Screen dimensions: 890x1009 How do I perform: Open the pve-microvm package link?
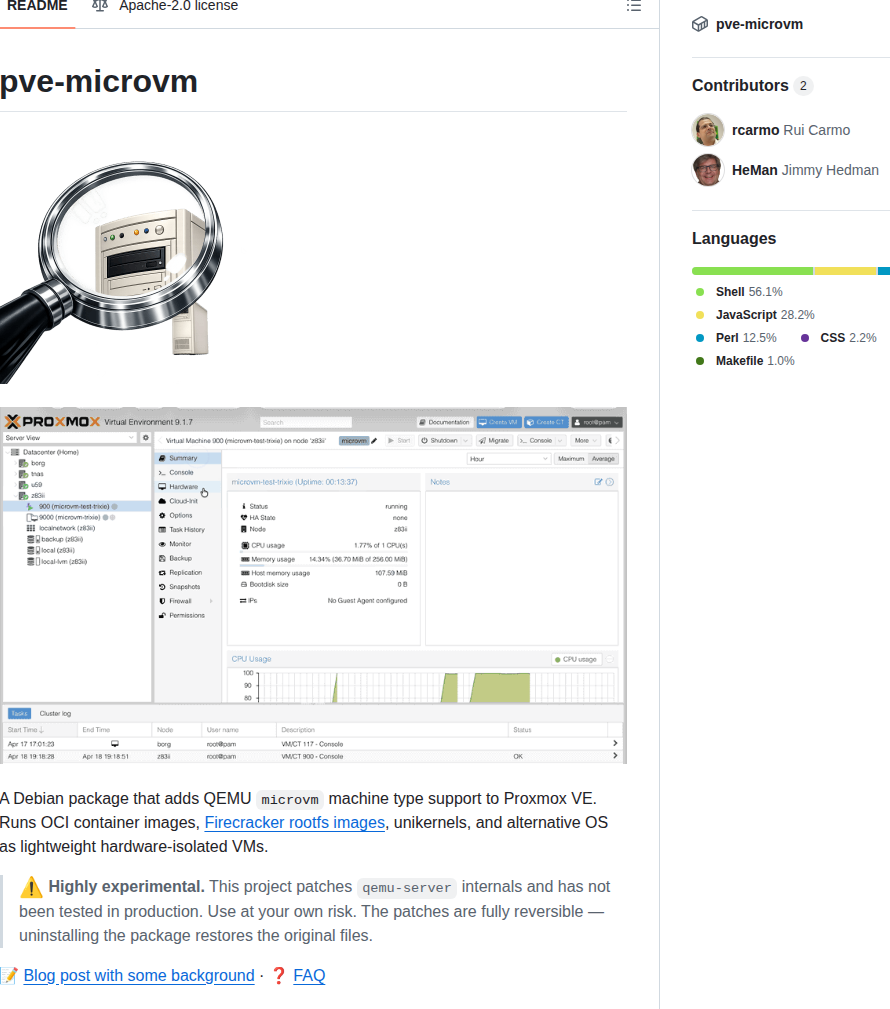(x=759, y=24)
